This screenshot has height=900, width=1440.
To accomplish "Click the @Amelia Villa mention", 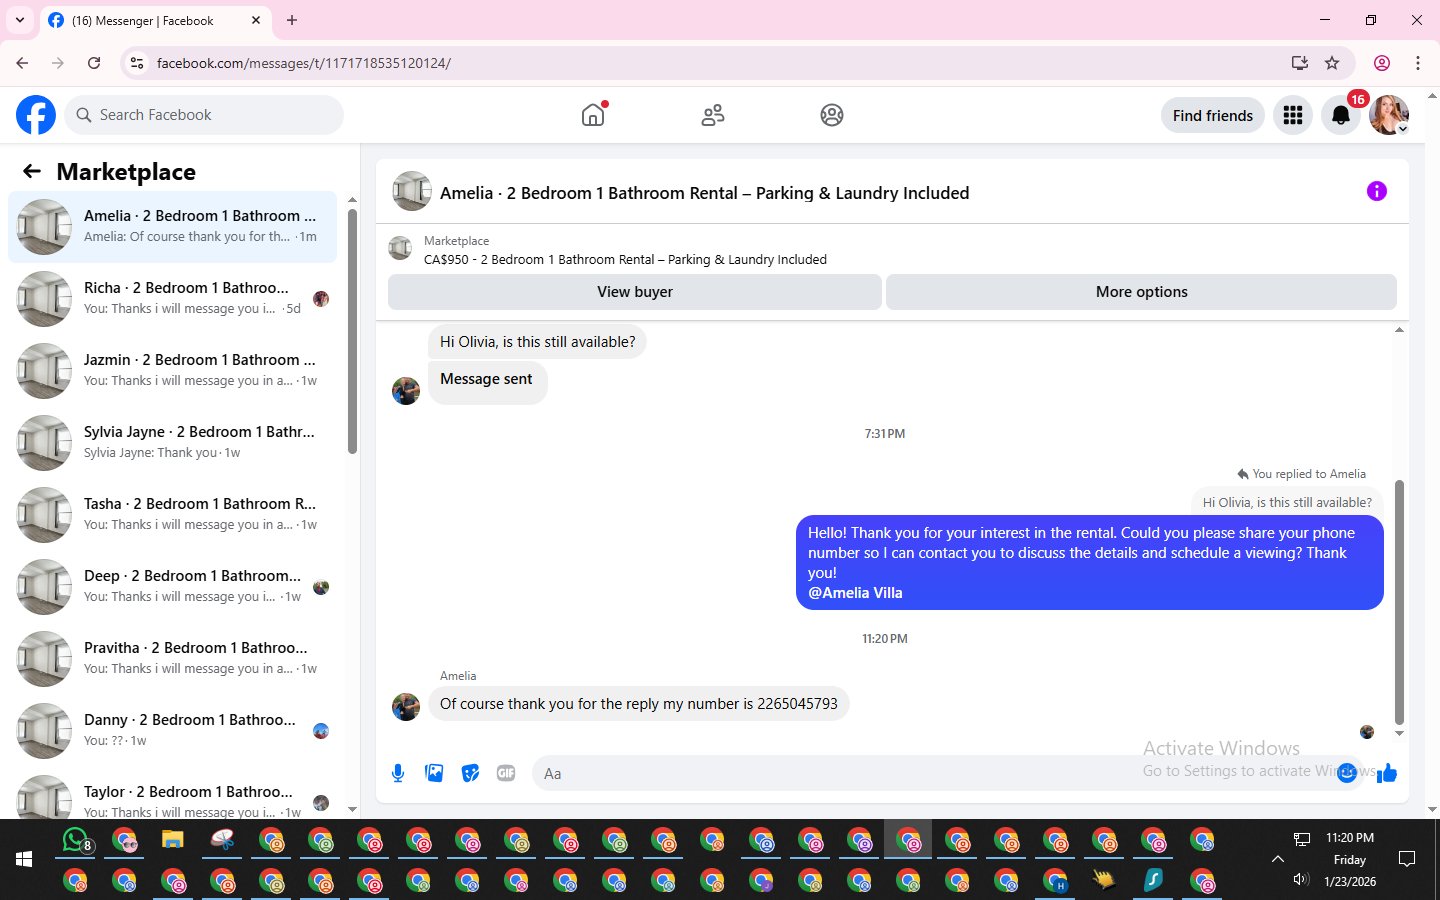I will click(x=855, y=593).
